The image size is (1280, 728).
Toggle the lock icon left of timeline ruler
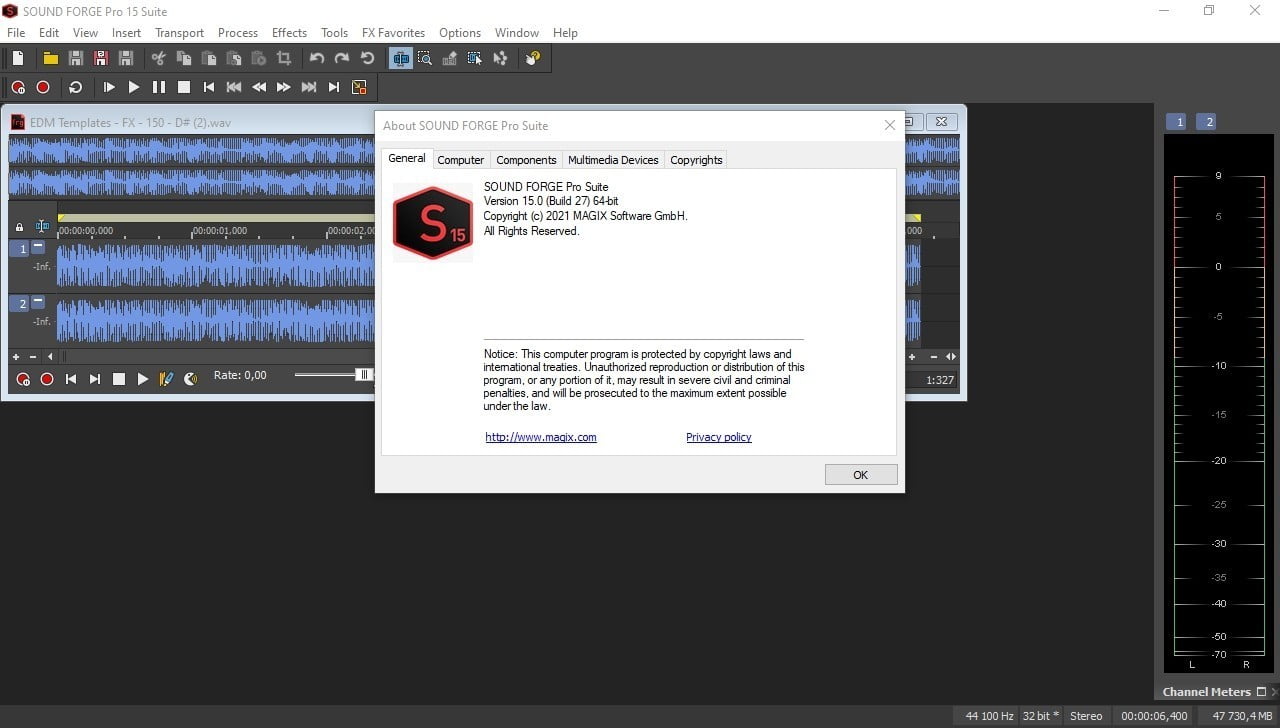pos(19,228)
